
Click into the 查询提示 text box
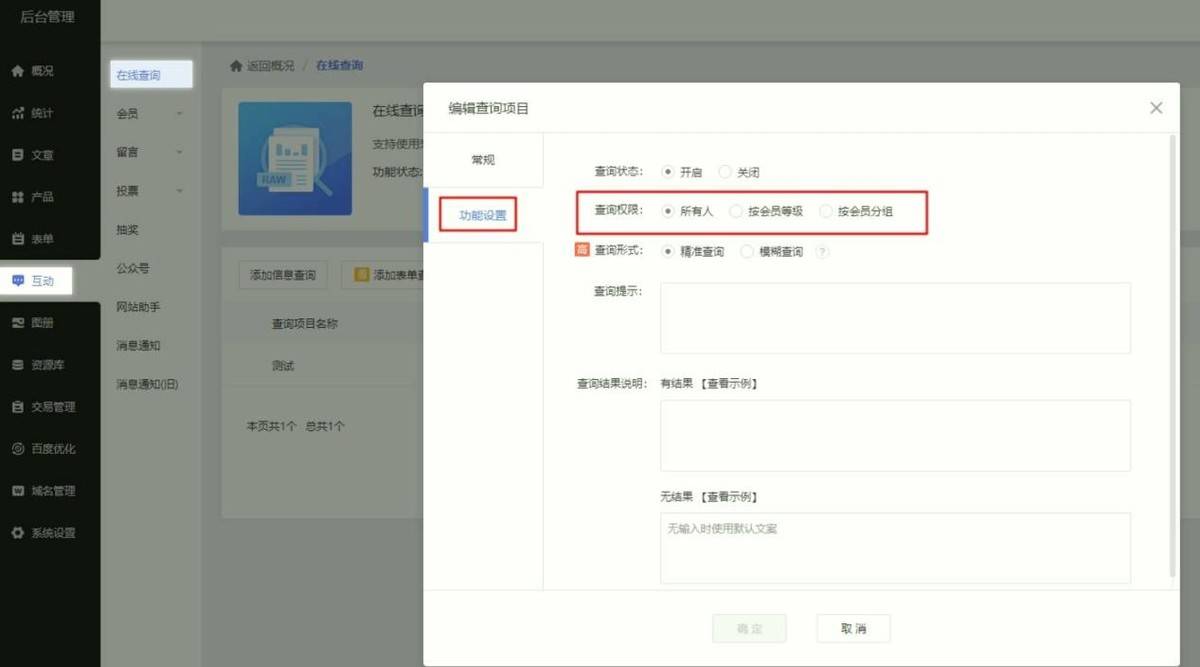coord(895,318)
